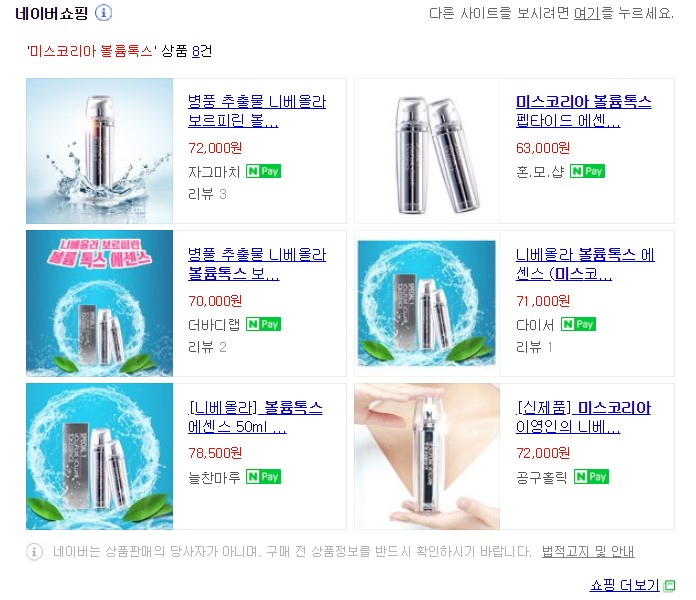Open the [신제품] 미스코리아 이영인의 product title
The width and height of the screenshot is (696, 600).
pyautogui.click(x=583, y=417)
